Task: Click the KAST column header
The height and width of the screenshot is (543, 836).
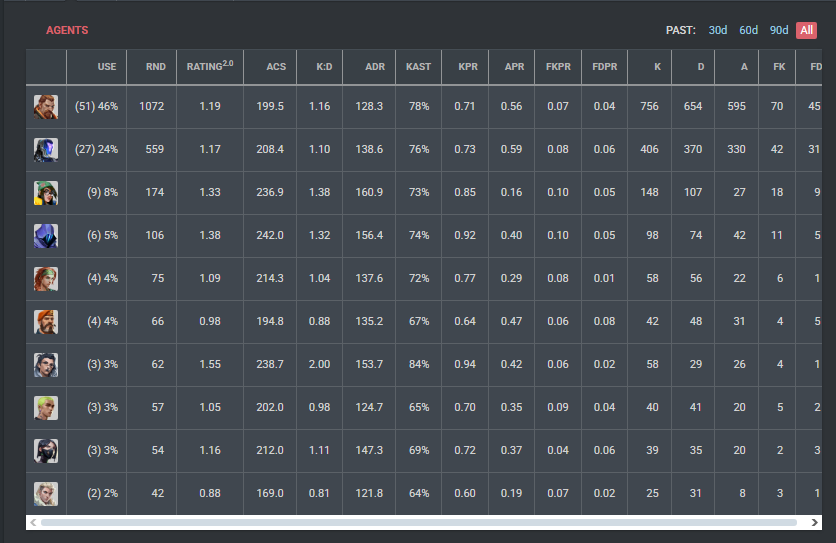Action: click(419, 67)
